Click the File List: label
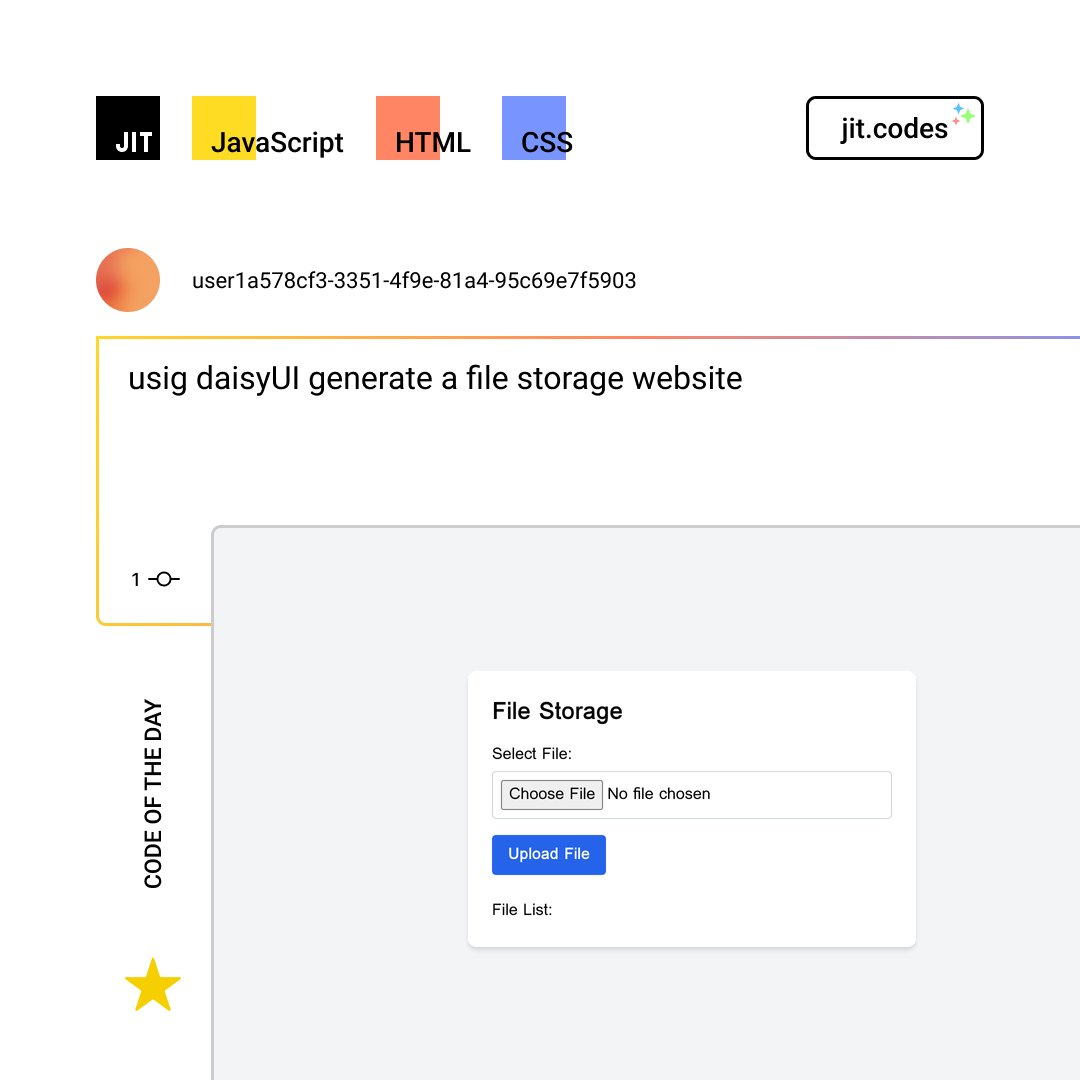The width and height of the screenshot is (1080, 1080). 522,910
